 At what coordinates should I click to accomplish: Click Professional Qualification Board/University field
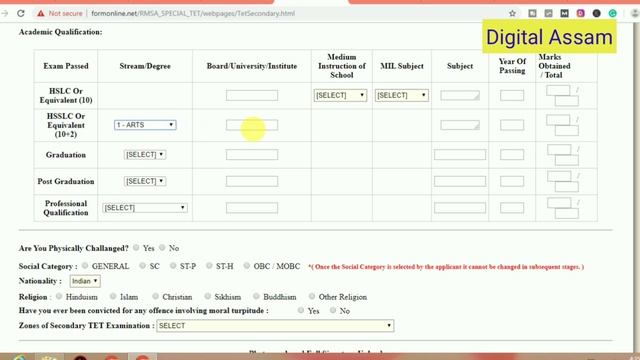click(252, 208)
